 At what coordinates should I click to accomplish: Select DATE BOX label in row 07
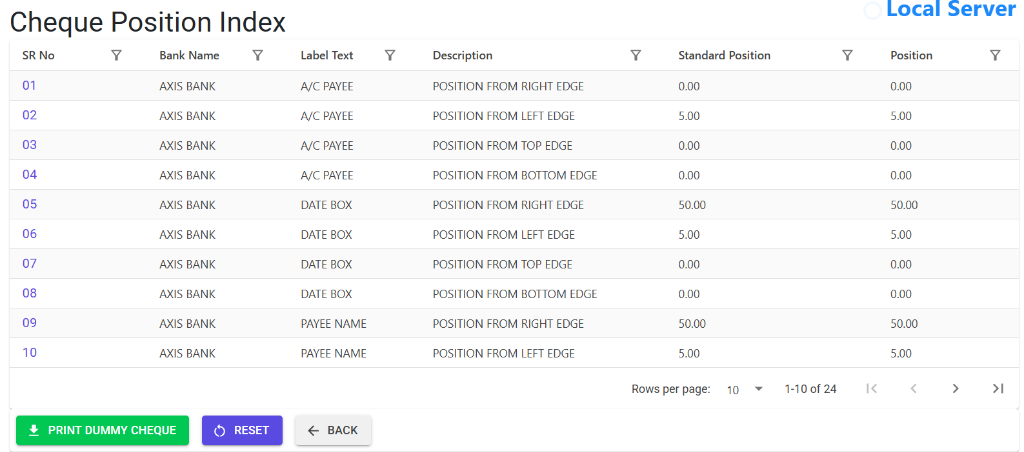click(x=326, y=265)
